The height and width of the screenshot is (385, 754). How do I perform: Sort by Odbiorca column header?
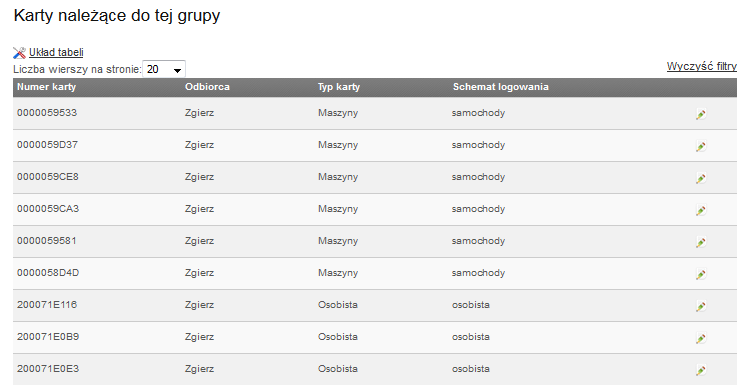point(207,87)
